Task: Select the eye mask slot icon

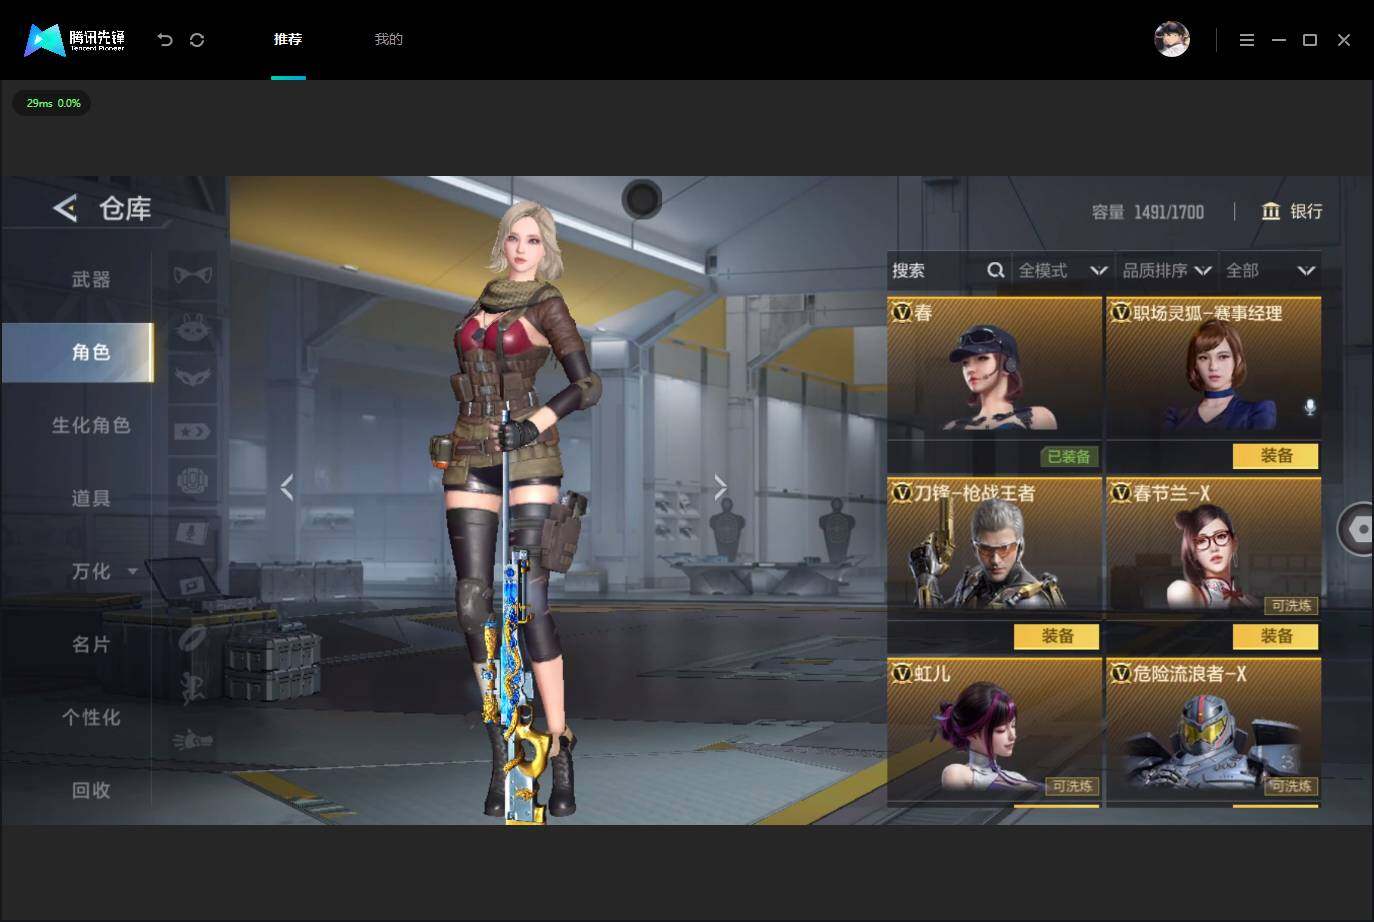Action: (193, 377)
